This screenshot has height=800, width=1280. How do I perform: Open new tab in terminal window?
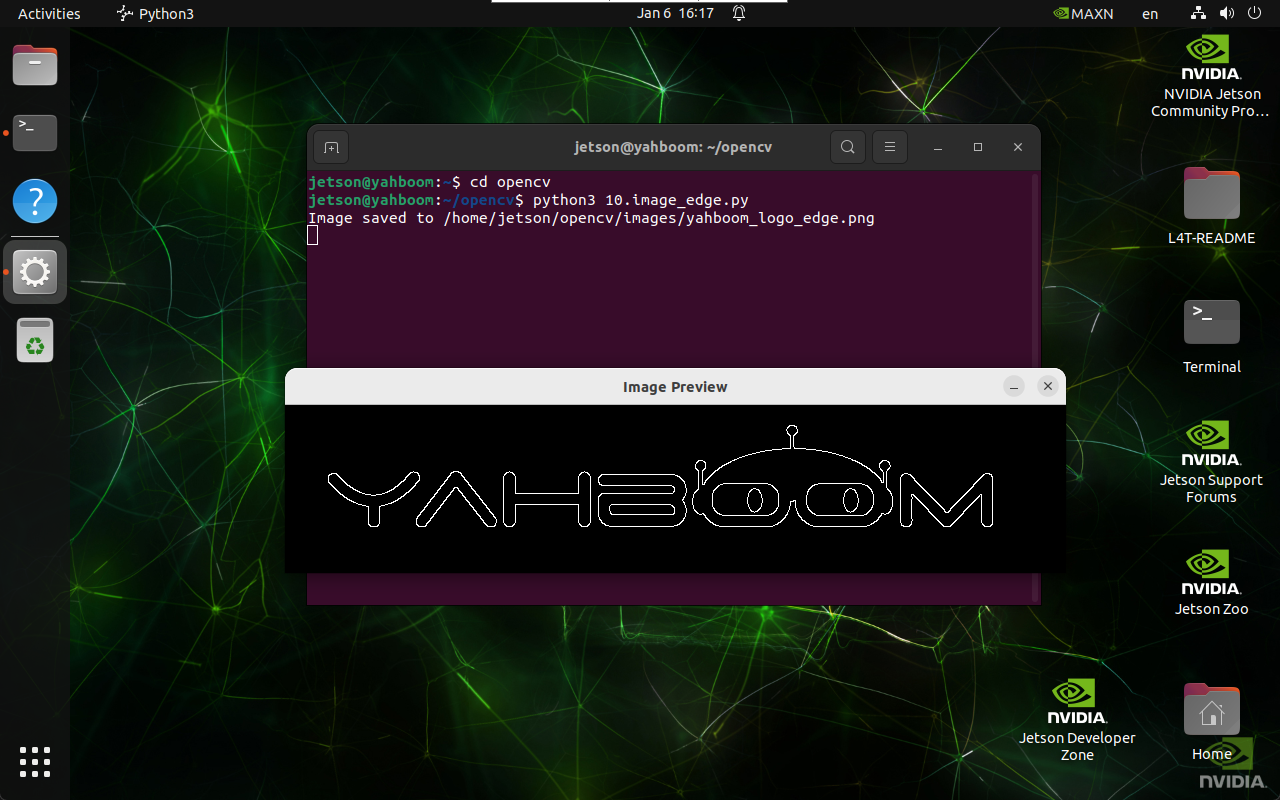(331, 147)
